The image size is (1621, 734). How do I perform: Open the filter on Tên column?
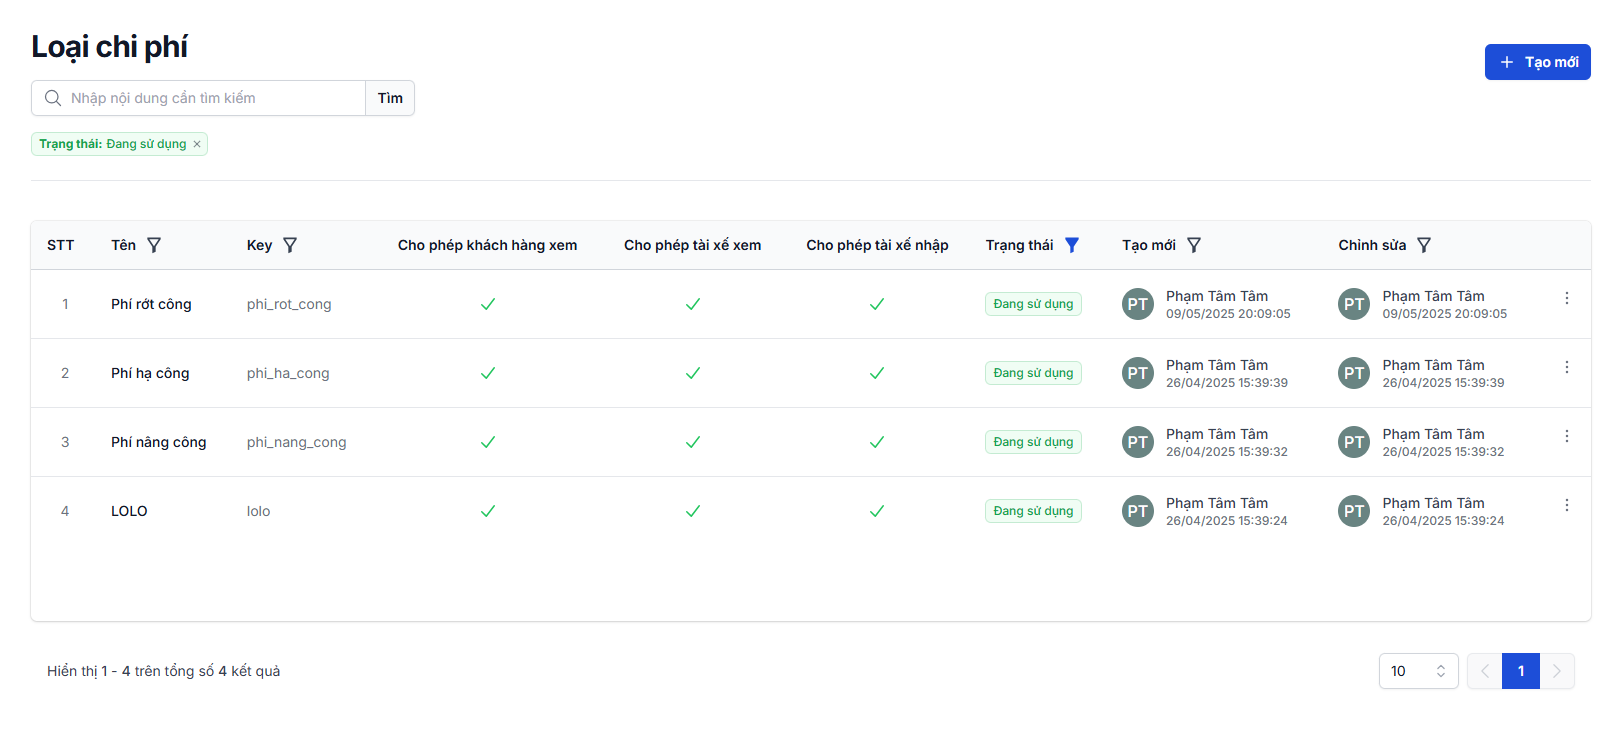154,245
